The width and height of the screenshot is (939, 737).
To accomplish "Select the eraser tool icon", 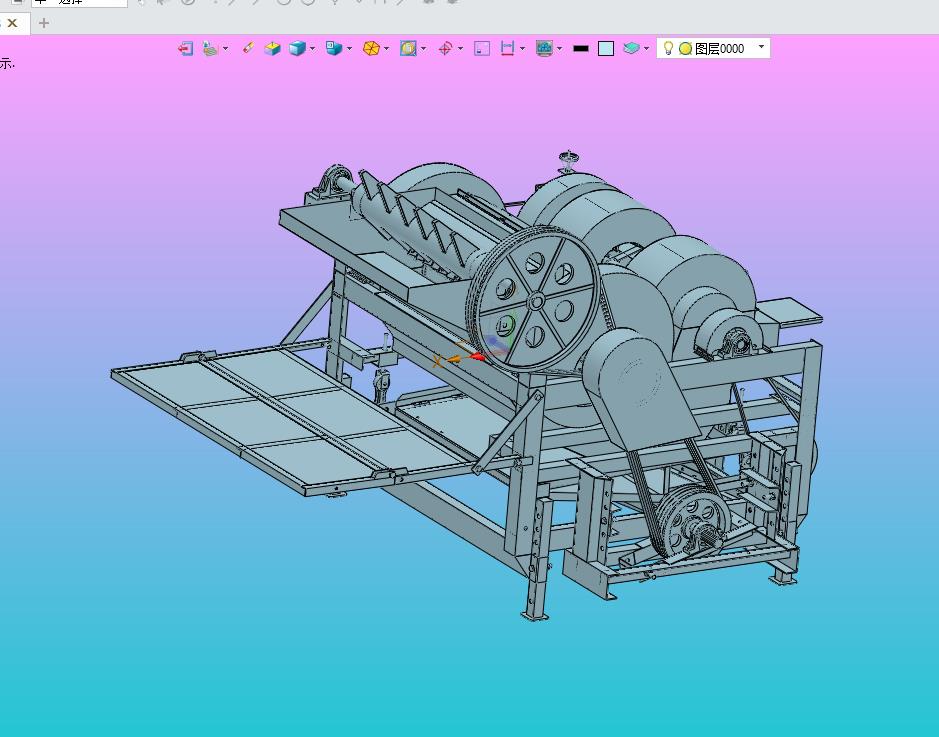I will (x=248, y=48).
